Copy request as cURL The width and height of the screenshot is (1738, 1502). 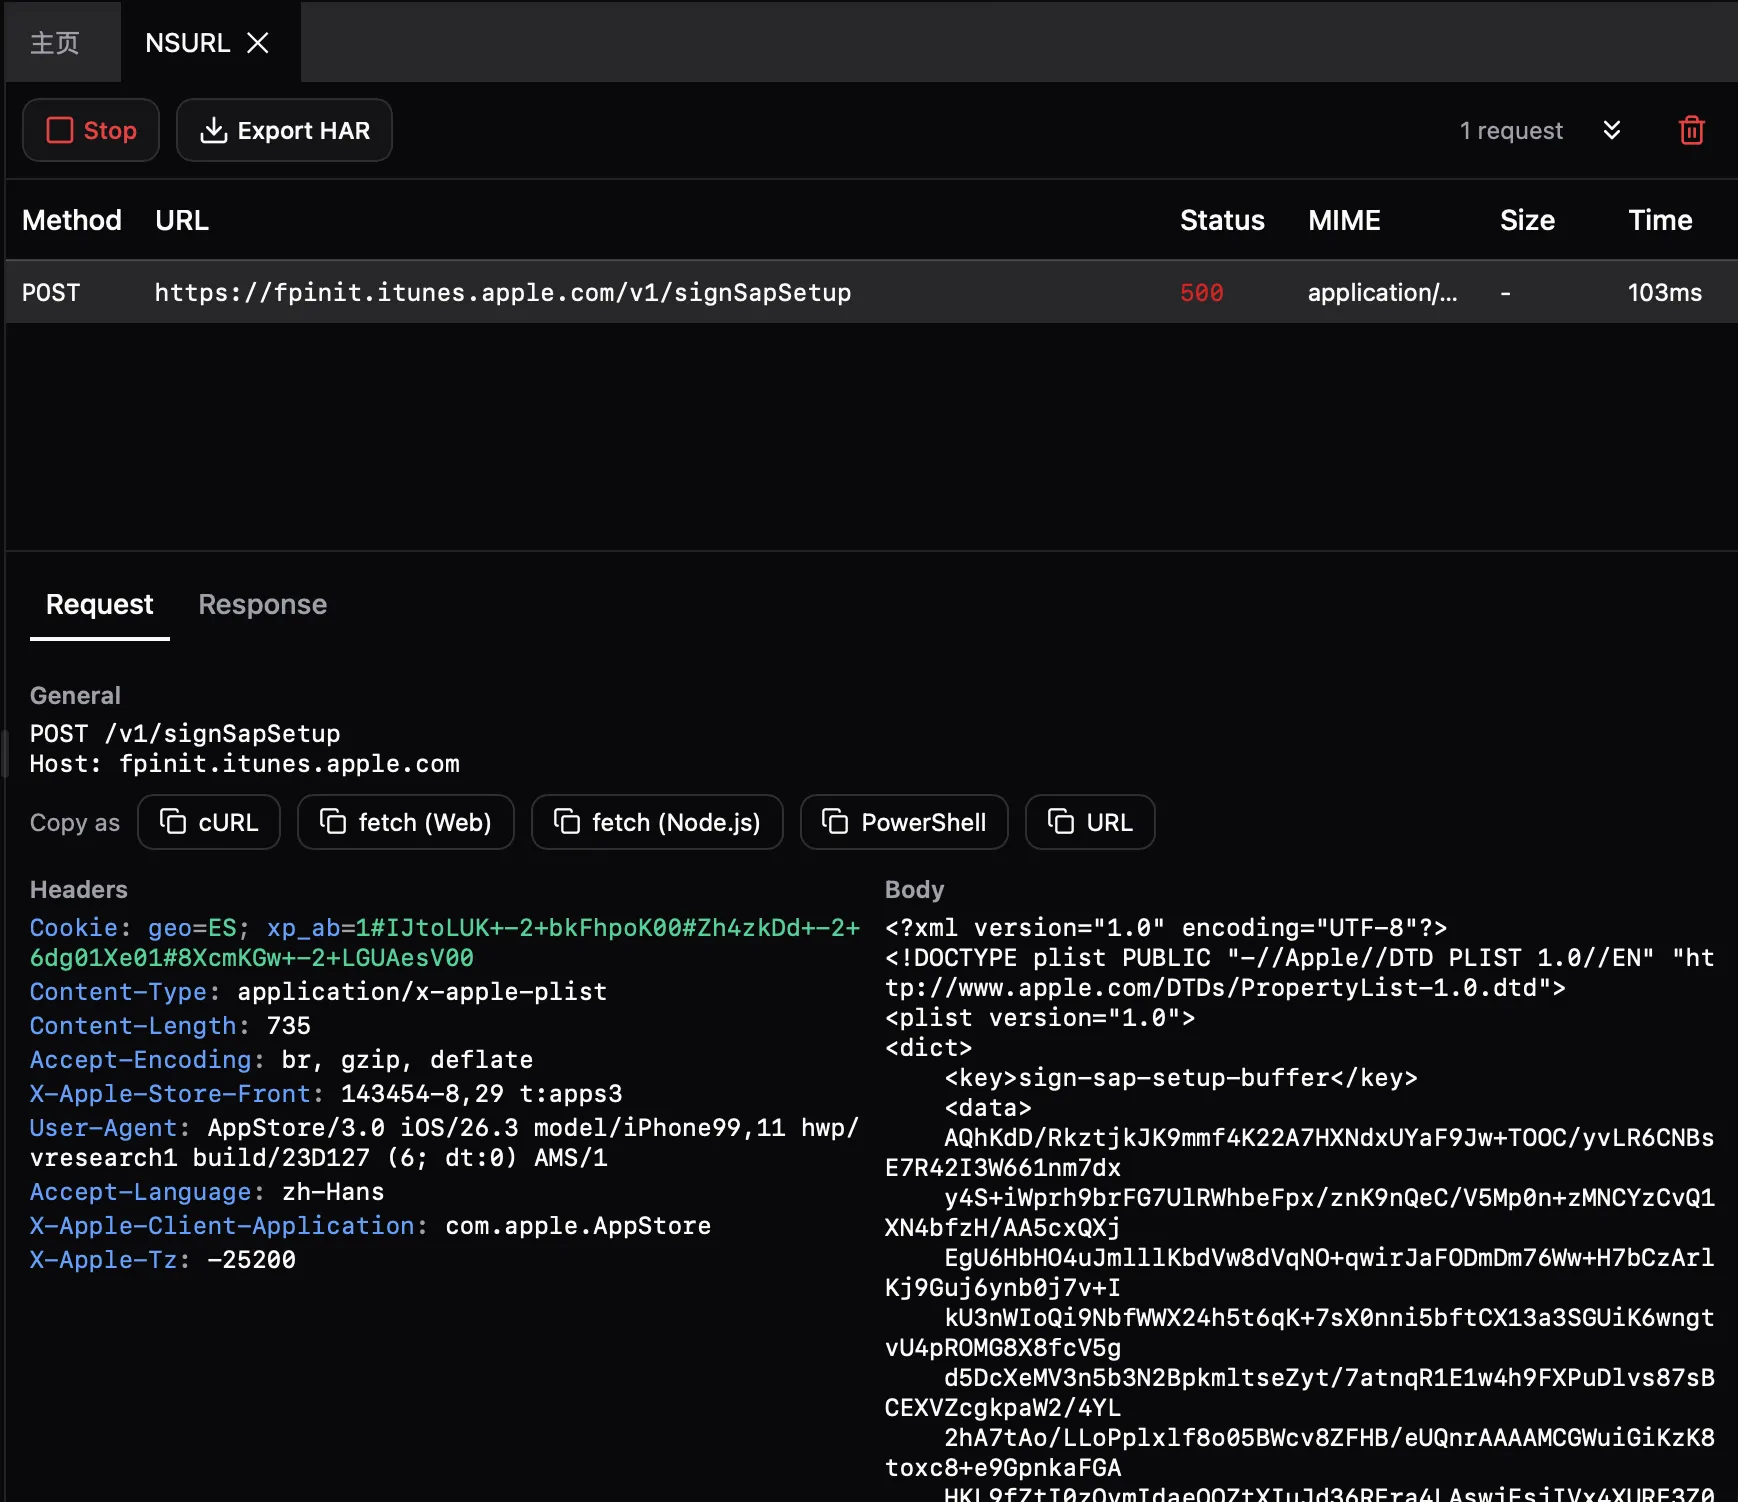click(x=209, y=822)
